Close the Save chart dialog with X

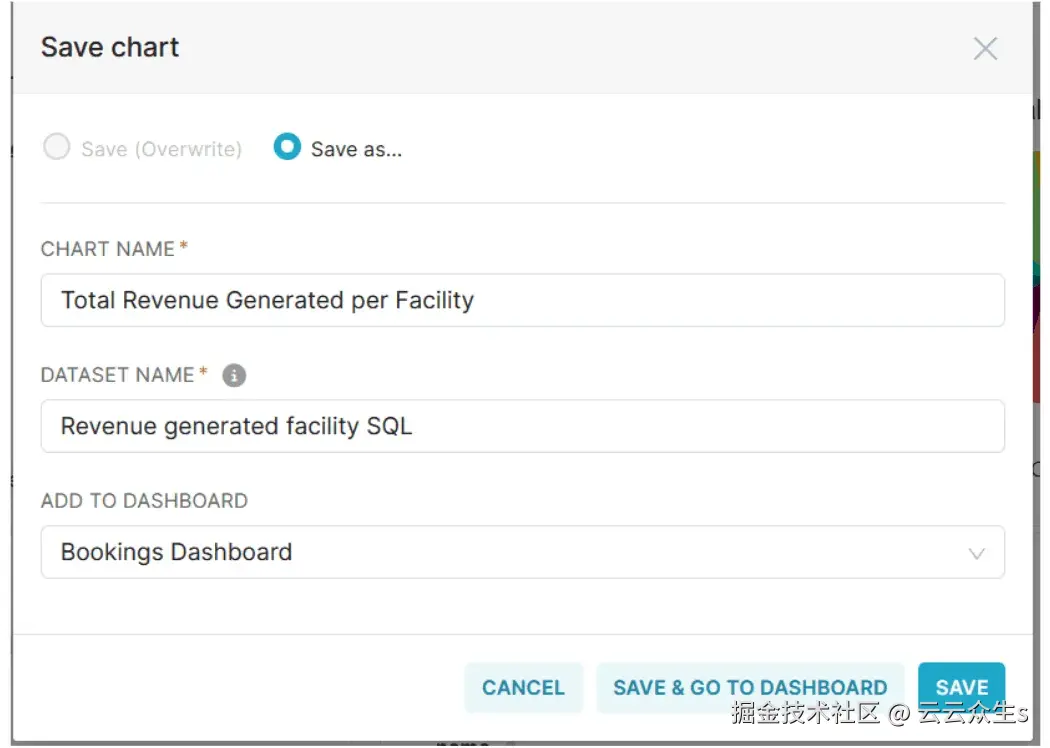[985, 48]
